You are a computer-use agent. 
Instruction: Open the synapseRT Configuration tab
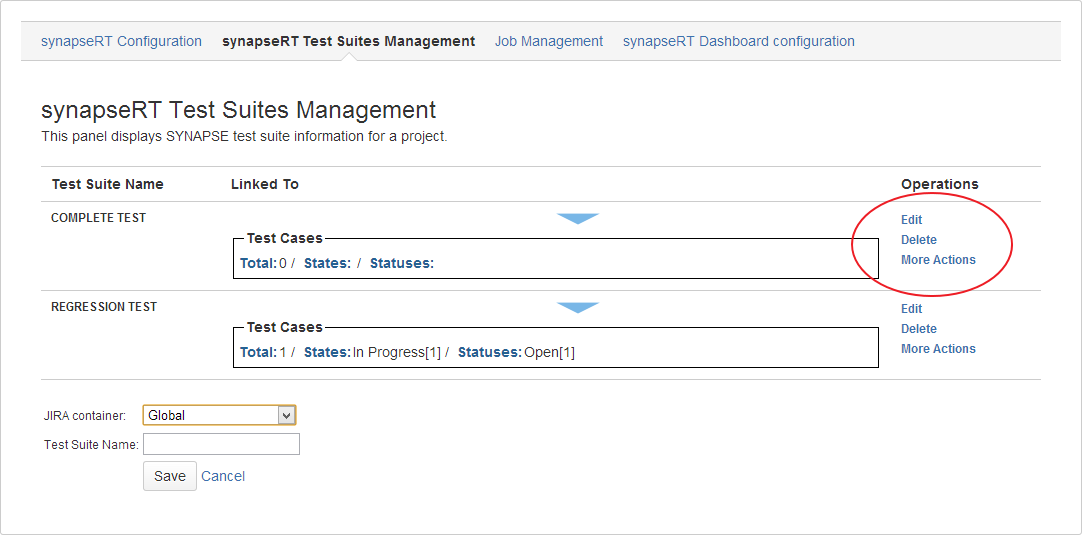point(121,41)
